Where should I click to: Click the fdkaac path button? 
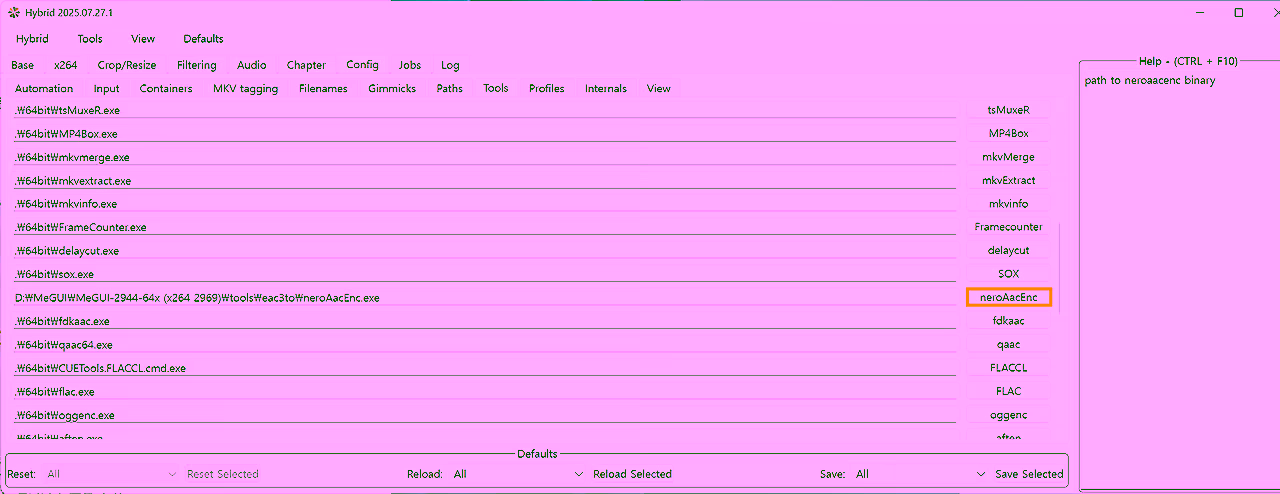point(1008,321)
